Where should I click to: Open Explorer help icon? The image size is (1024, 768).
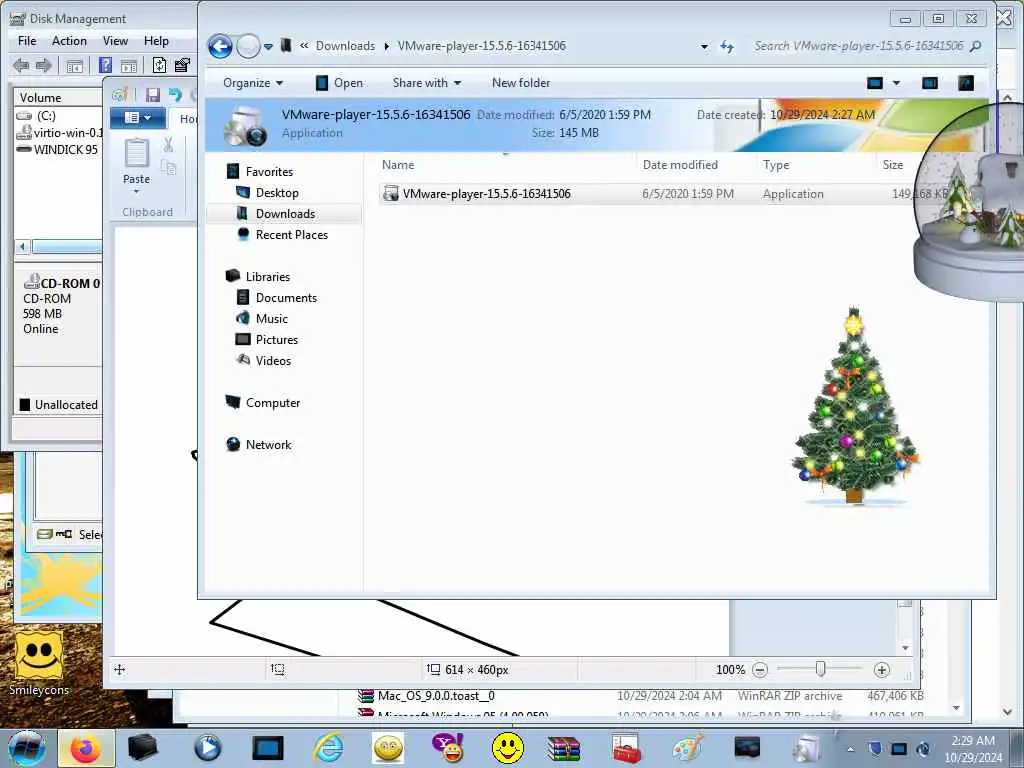pos(966,83)
